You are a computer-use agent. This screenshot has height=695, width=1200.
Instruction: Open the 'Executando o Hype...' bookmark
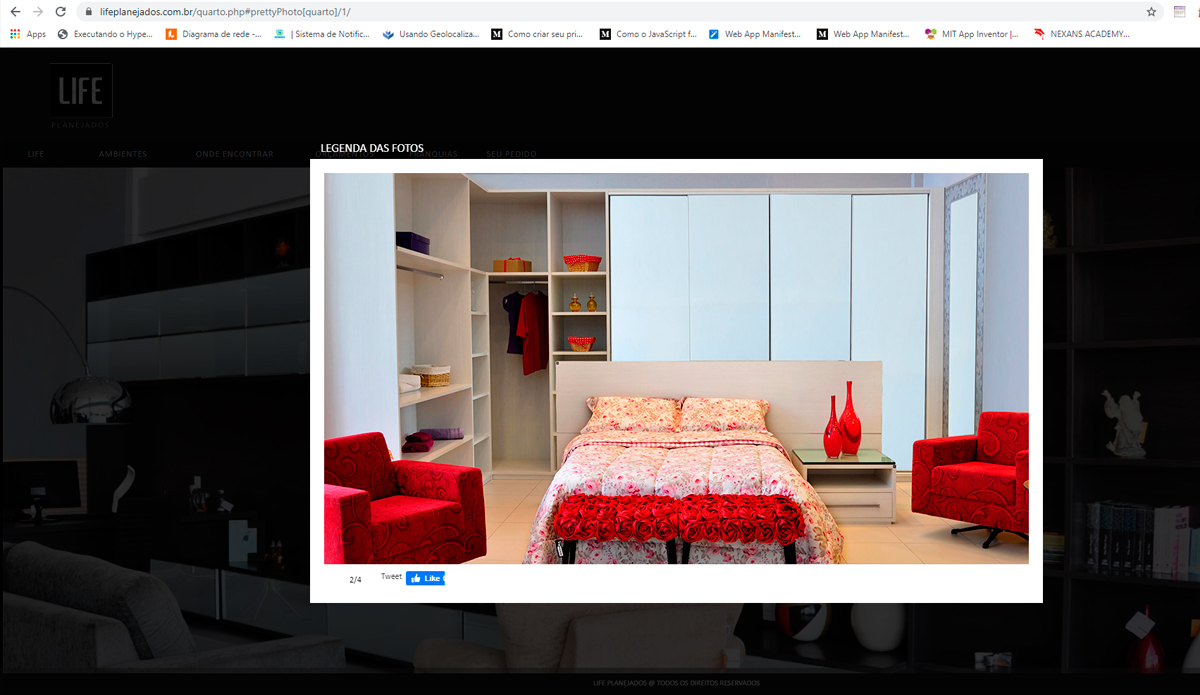pos(105,34)
